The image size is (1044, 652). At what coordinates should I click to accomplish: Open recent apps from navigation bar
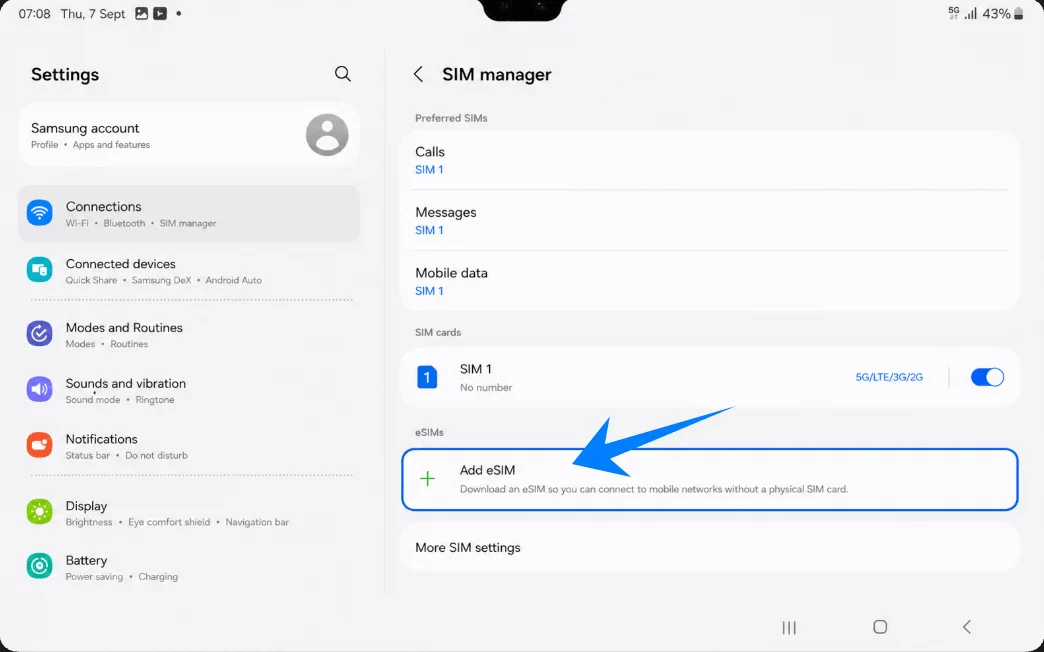[x=789, y=627]
